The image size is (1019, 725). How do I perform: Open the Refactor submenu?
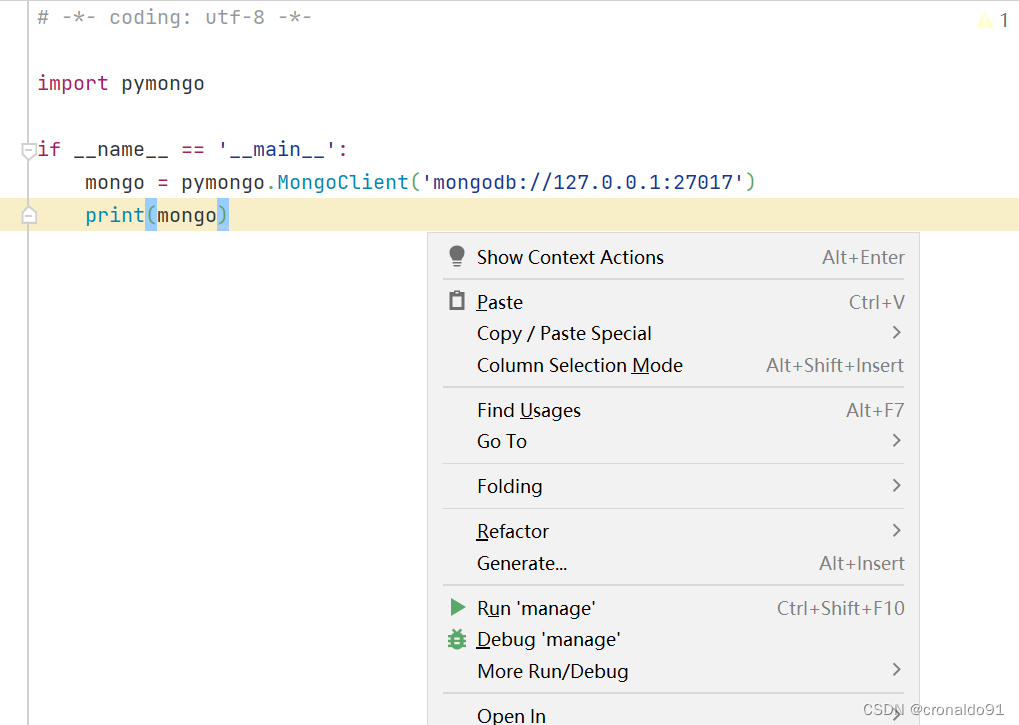pos(673,531)
